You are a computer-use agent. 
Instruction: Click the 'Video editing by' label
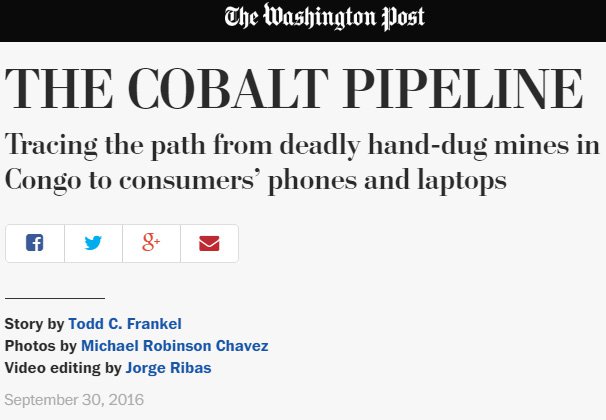click(x=63, y=368)
